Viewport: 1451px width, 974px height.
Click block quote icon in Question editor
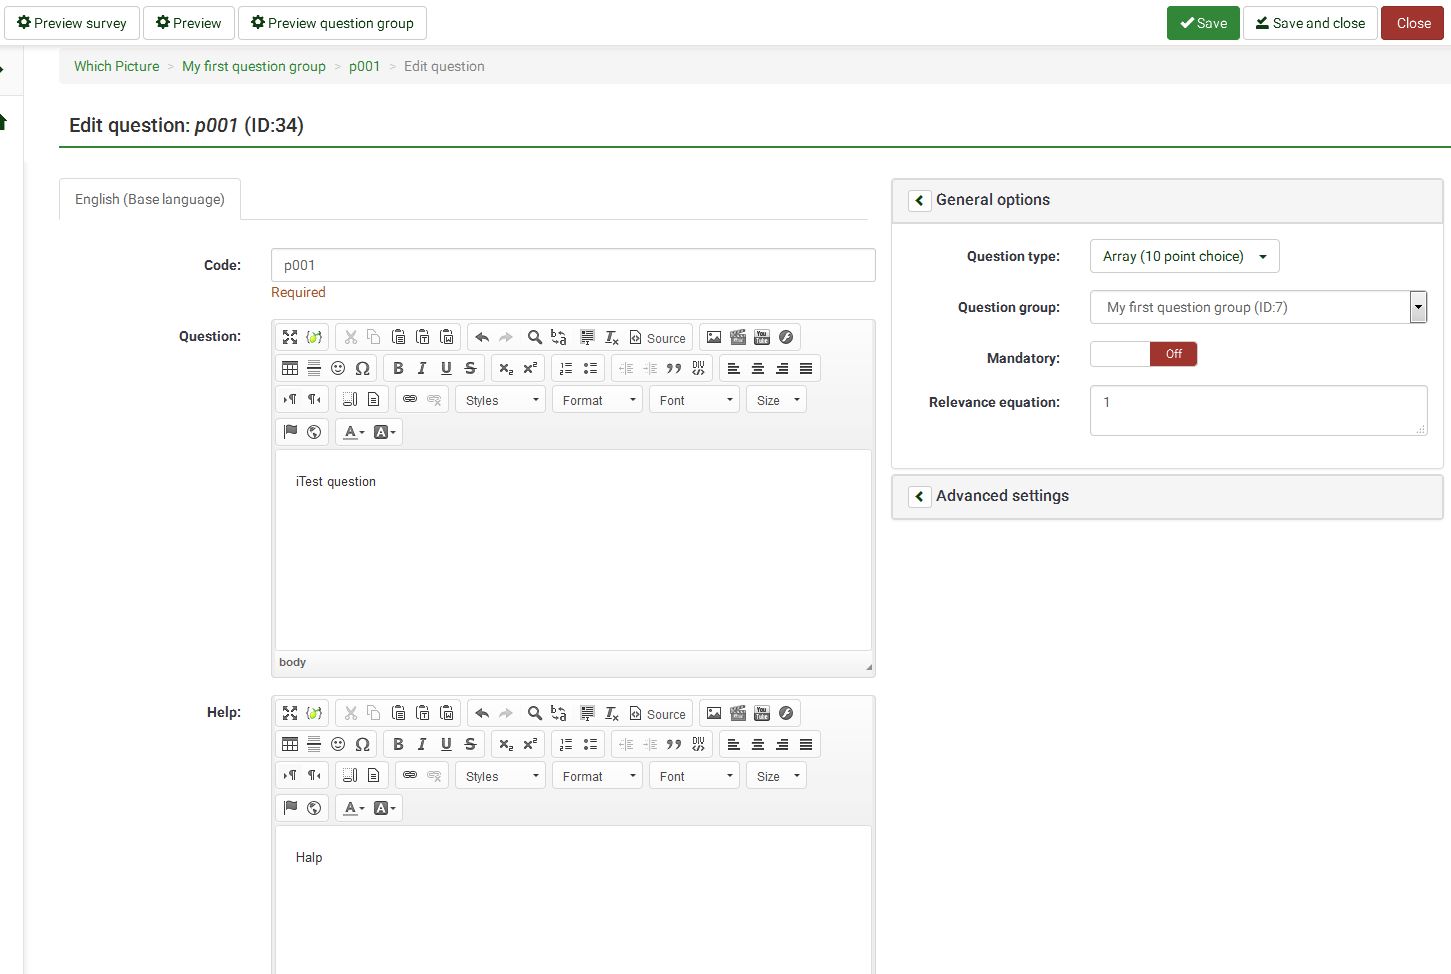tap(674, 368)
